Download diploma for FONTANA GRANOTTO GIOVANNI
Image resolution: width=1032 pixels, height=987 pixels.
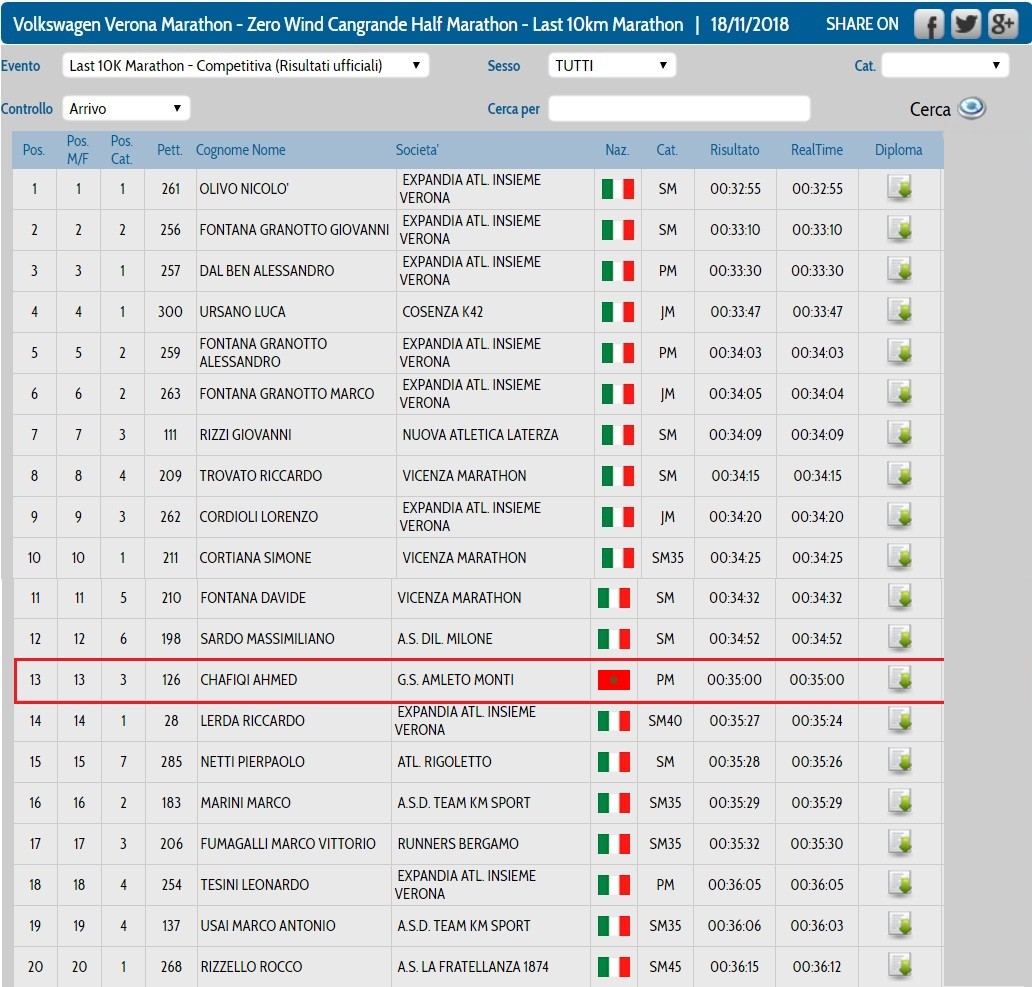point(900,230)
